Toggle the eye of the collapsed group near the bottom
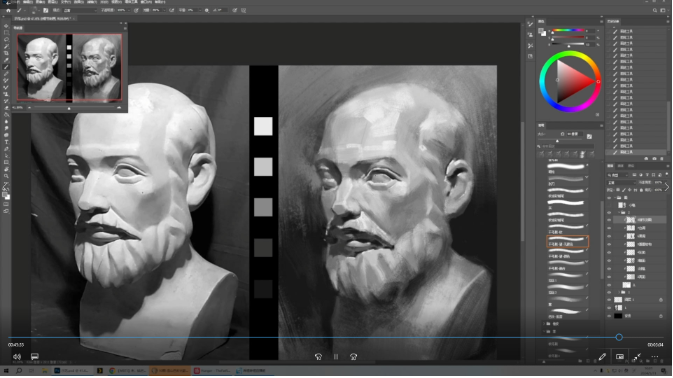 (609, 293)
